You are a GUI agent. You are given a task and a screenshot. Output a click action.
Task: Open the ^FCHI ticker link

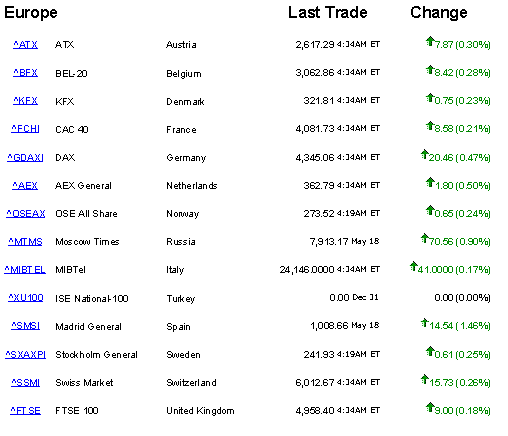click(x=25, y=129)
